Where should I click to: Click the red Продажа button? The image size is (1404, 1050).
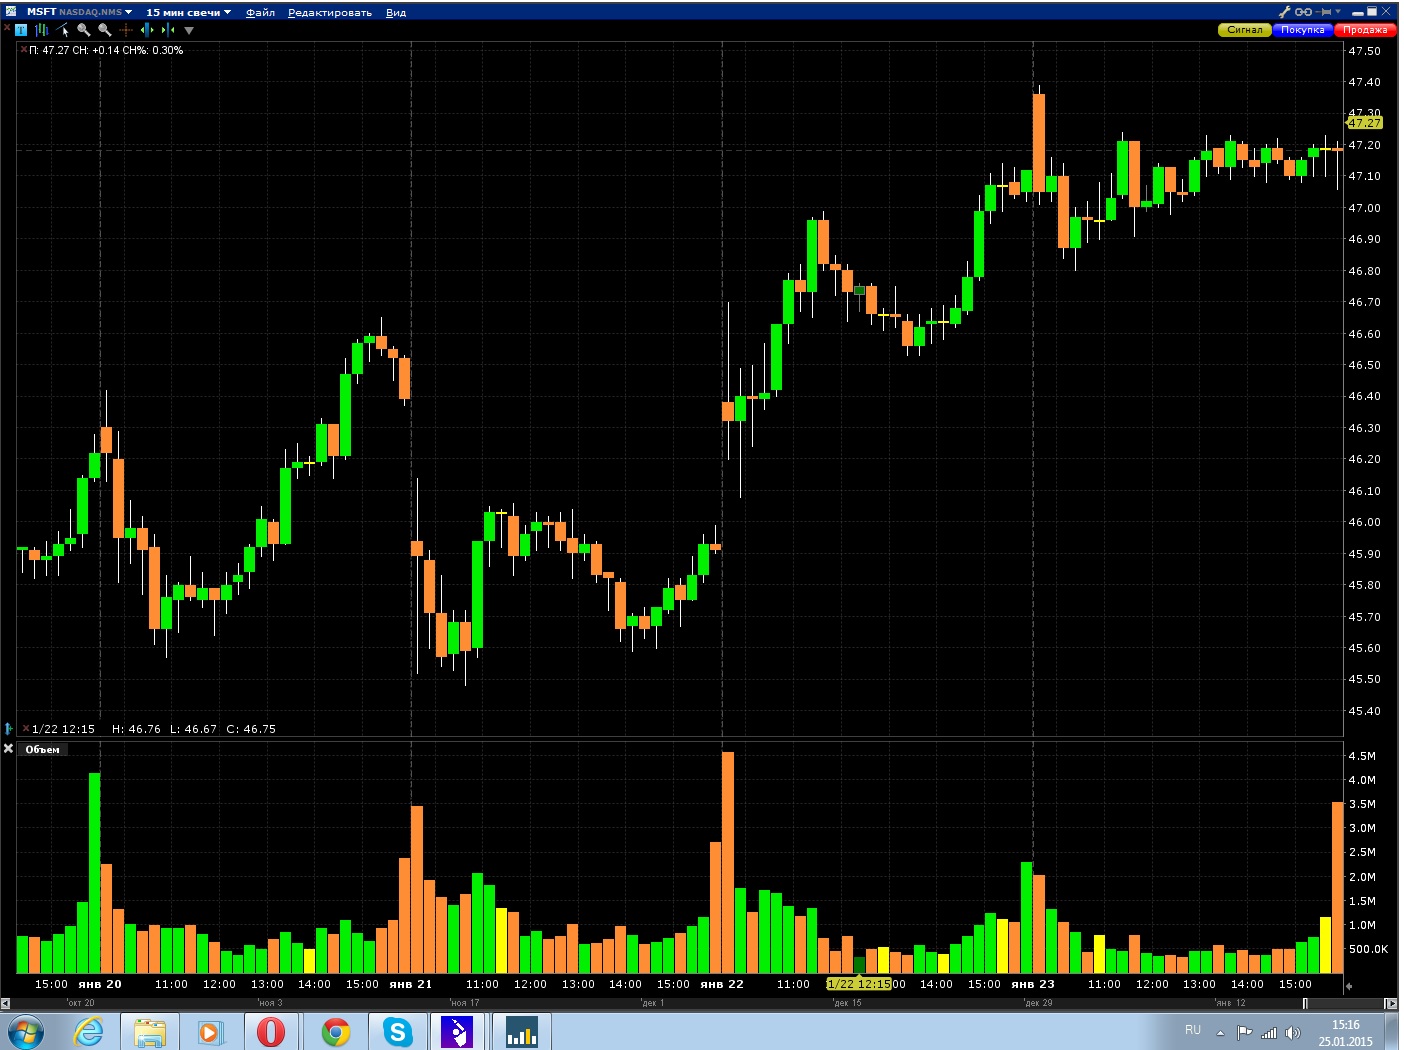click(x=1365, y=30)
